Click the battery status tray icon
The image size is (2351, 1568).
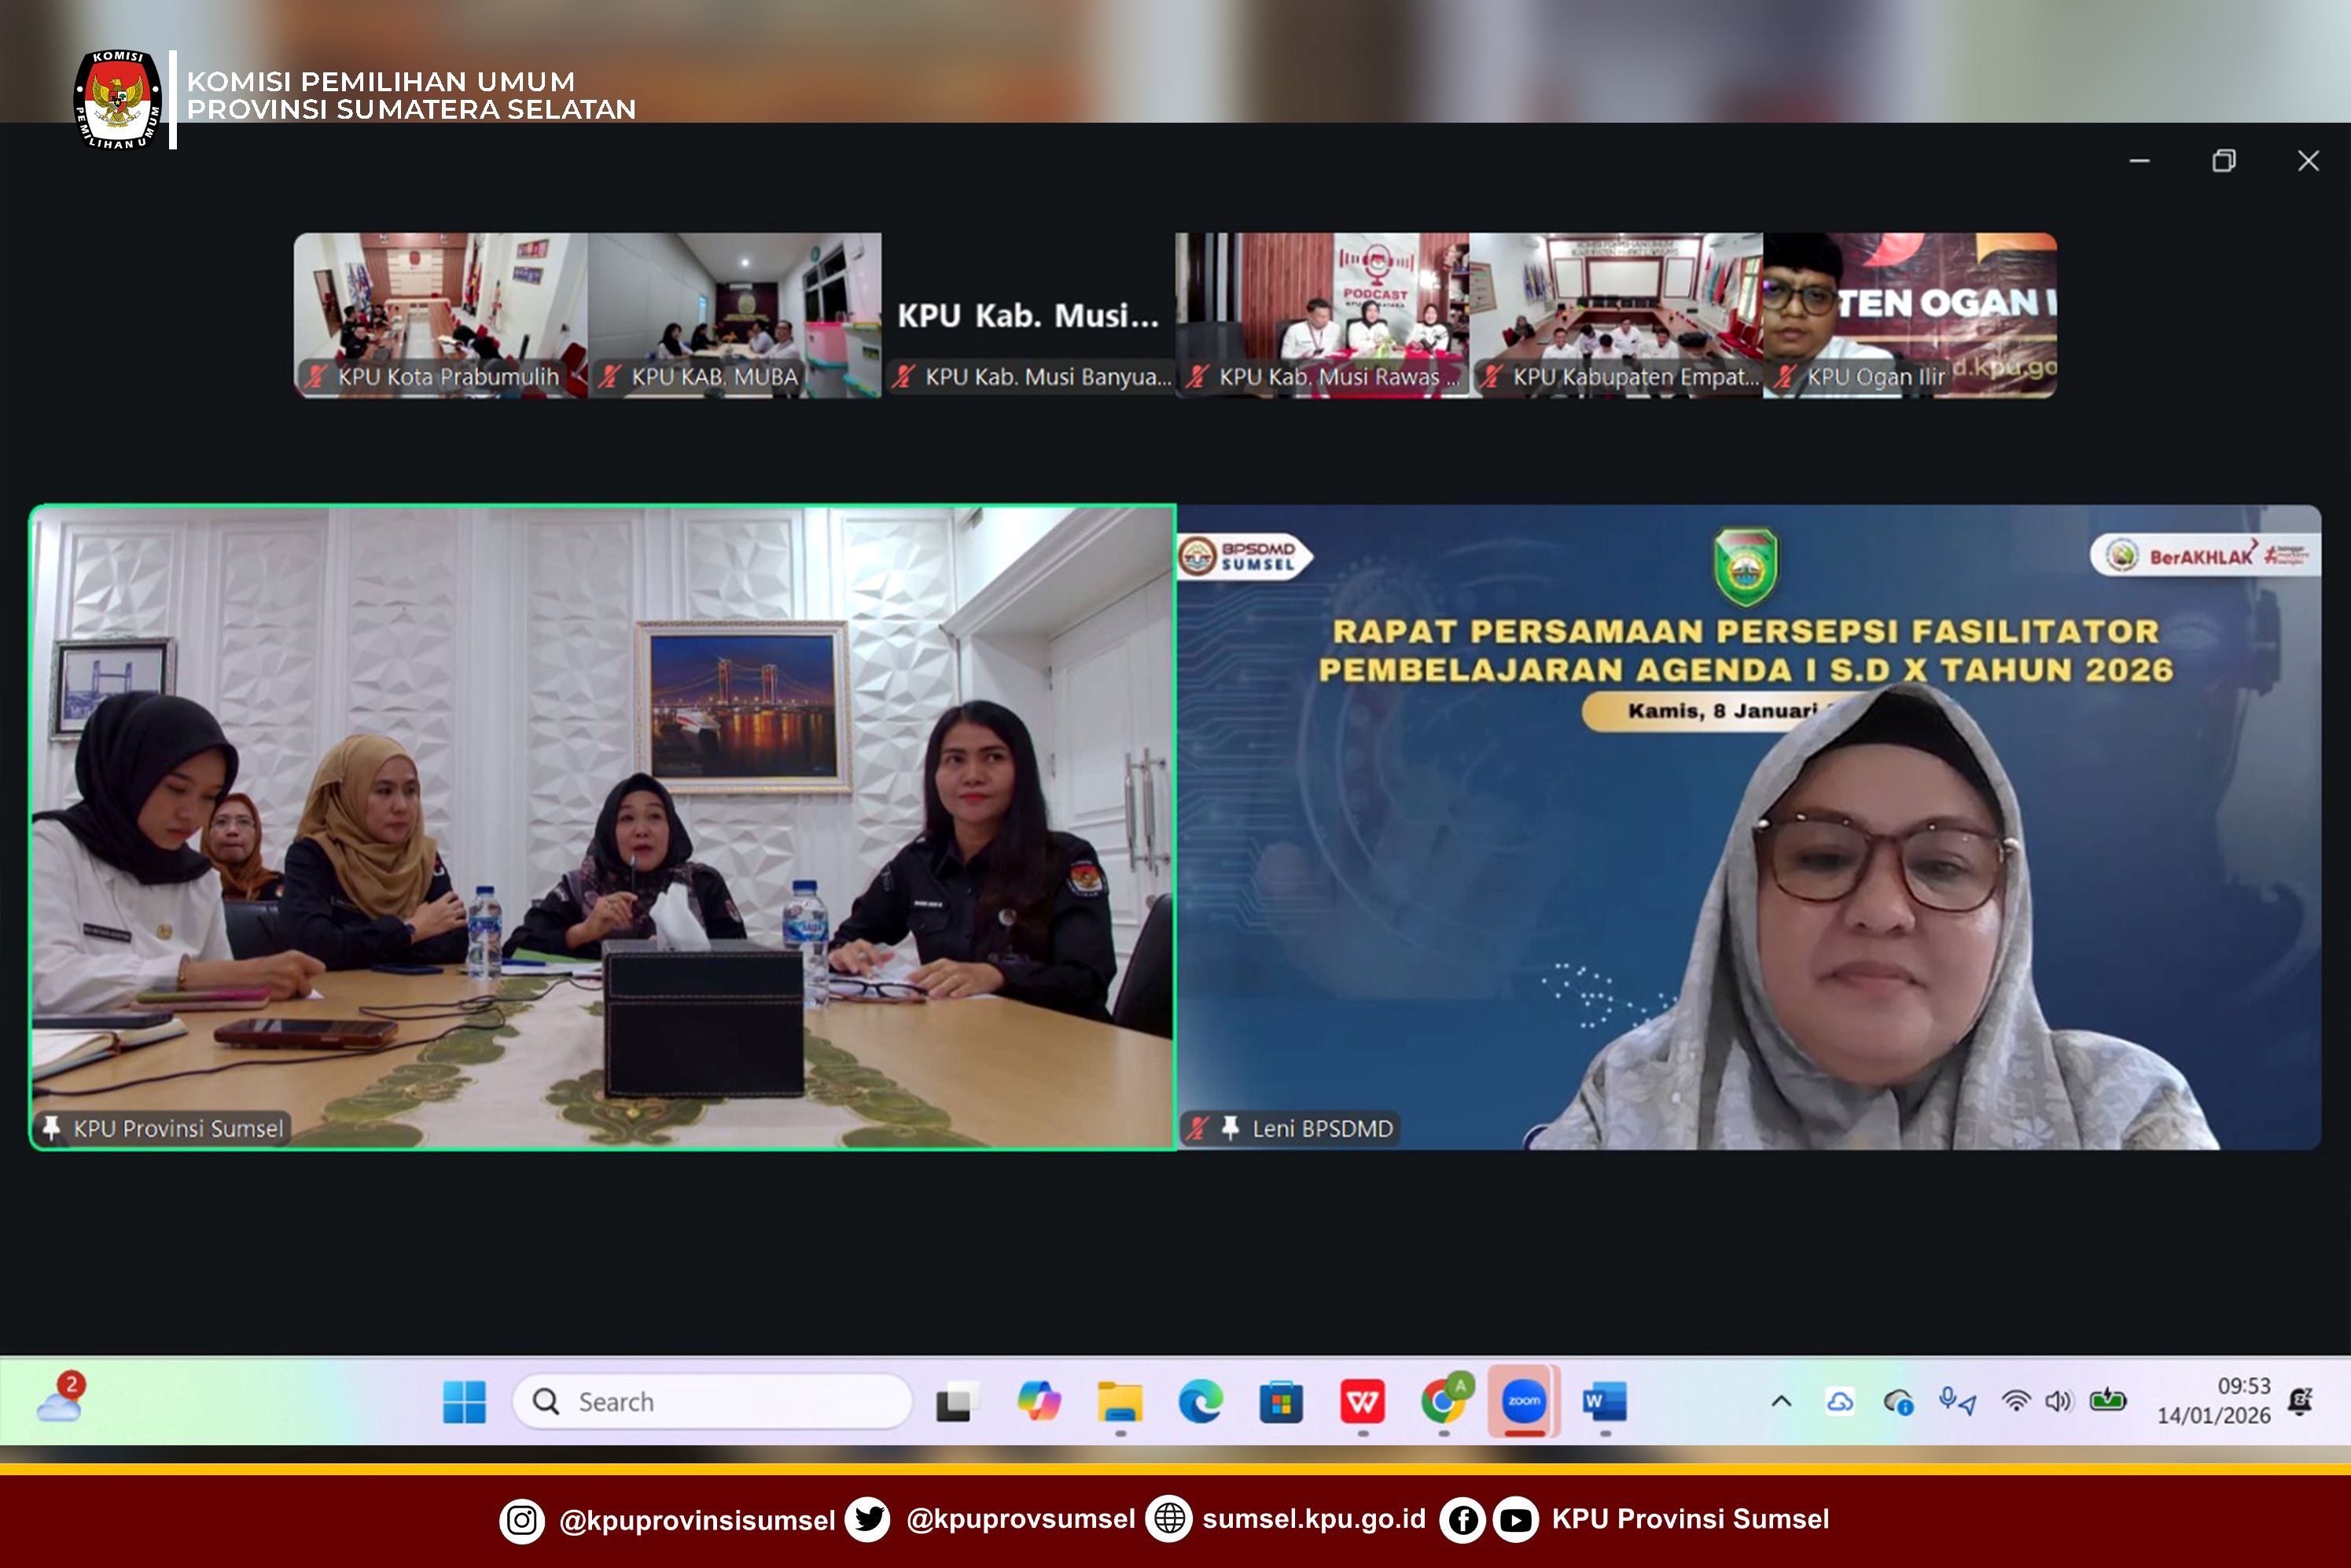(x=2107, y=1401)
